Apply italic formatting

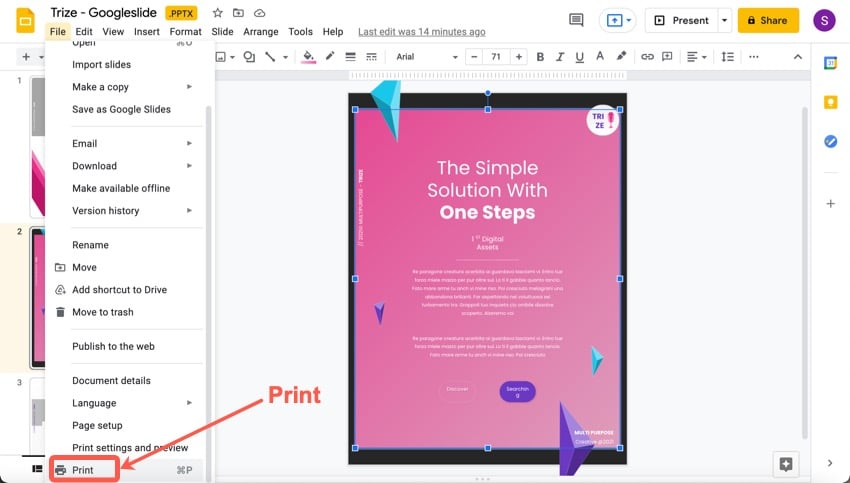(560, 57)
